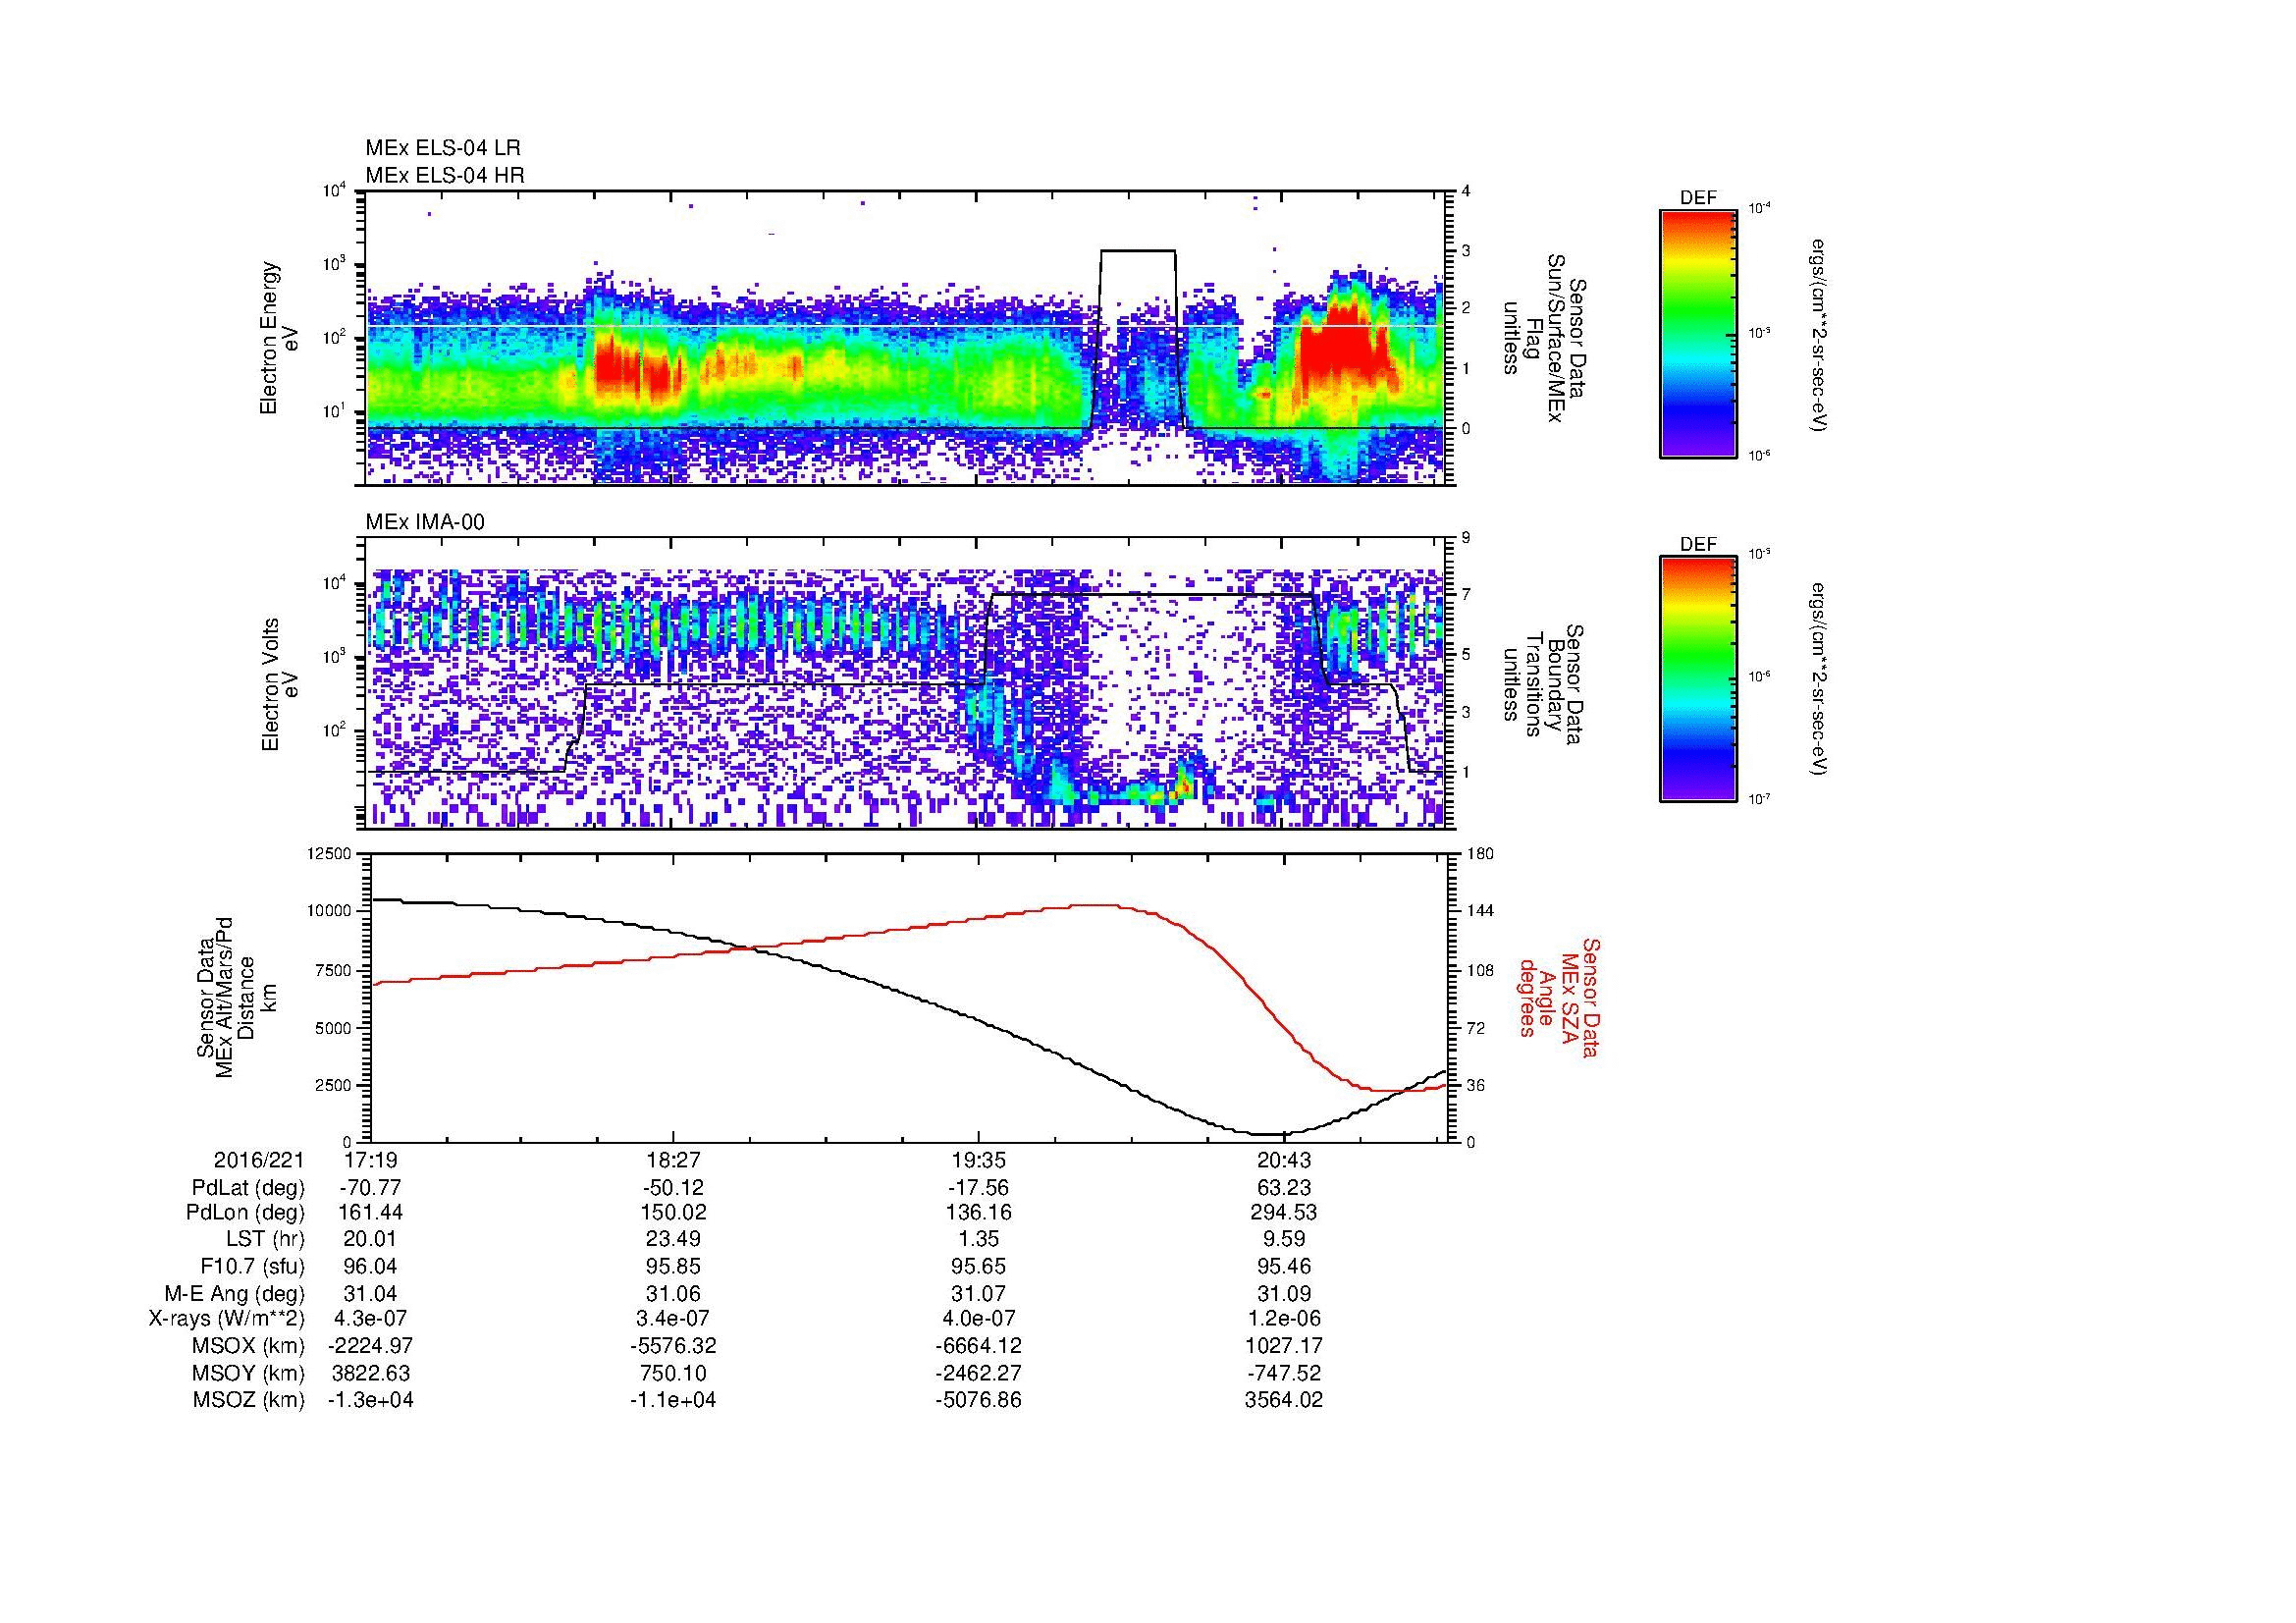Select the 'MSOX (km)' row label

pyautogui.click(x=249, y=1346)
